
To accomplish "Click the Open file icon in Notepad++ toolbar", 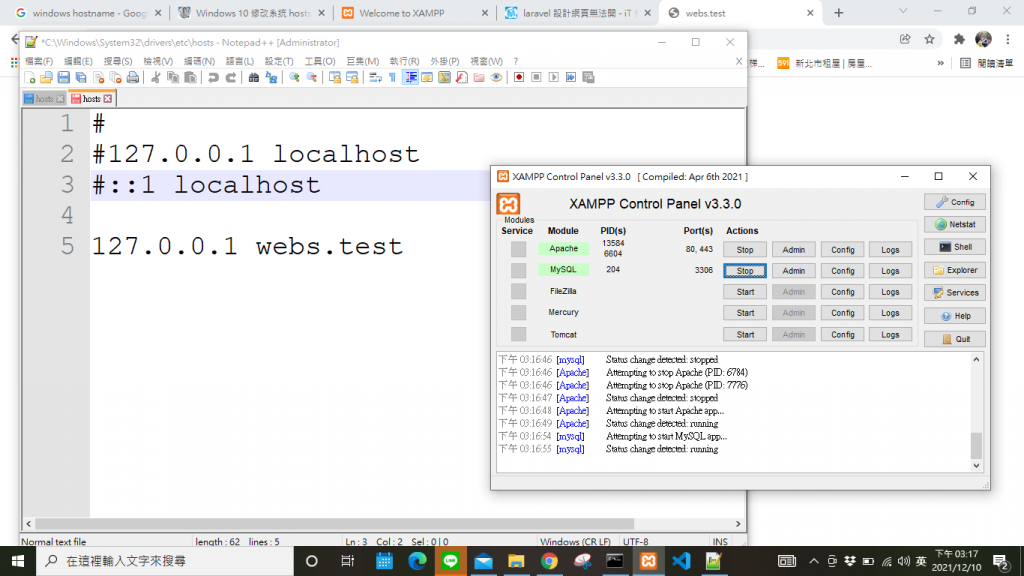I will coord(46,78).
